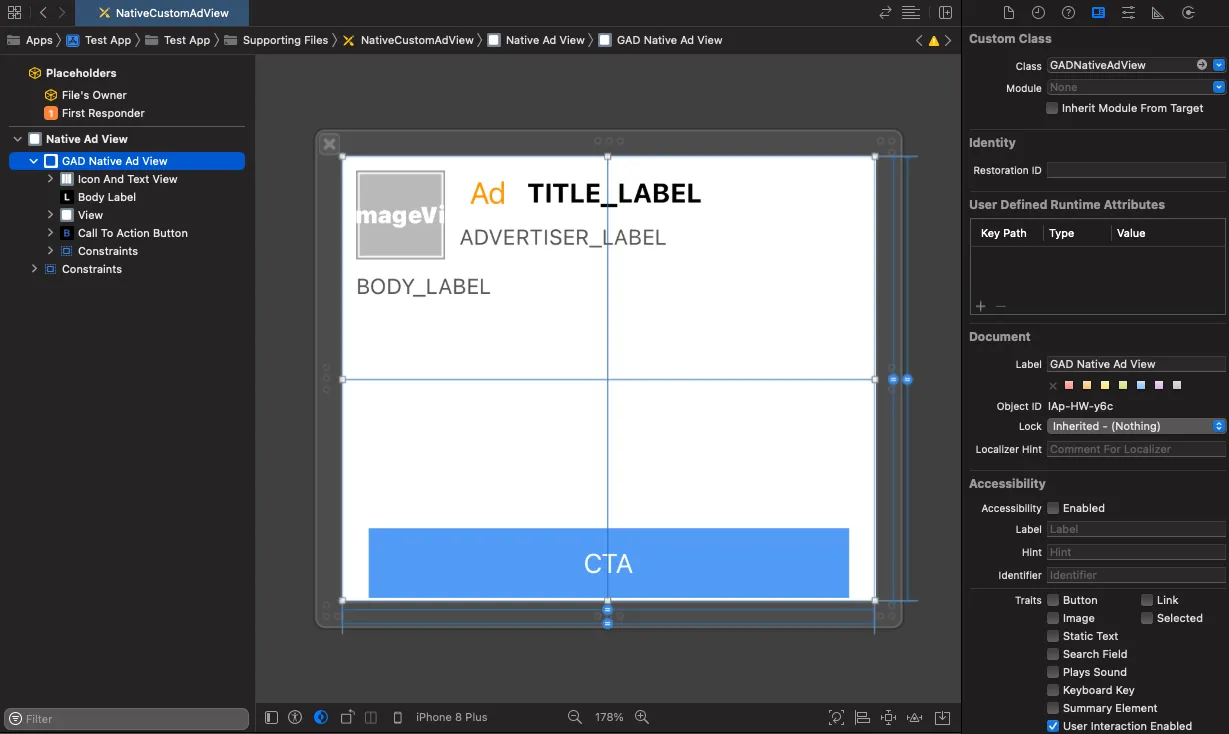Open the Size inspector
The width and height of the screenshot is (1229, 734).
click(x=1156, y=12)
